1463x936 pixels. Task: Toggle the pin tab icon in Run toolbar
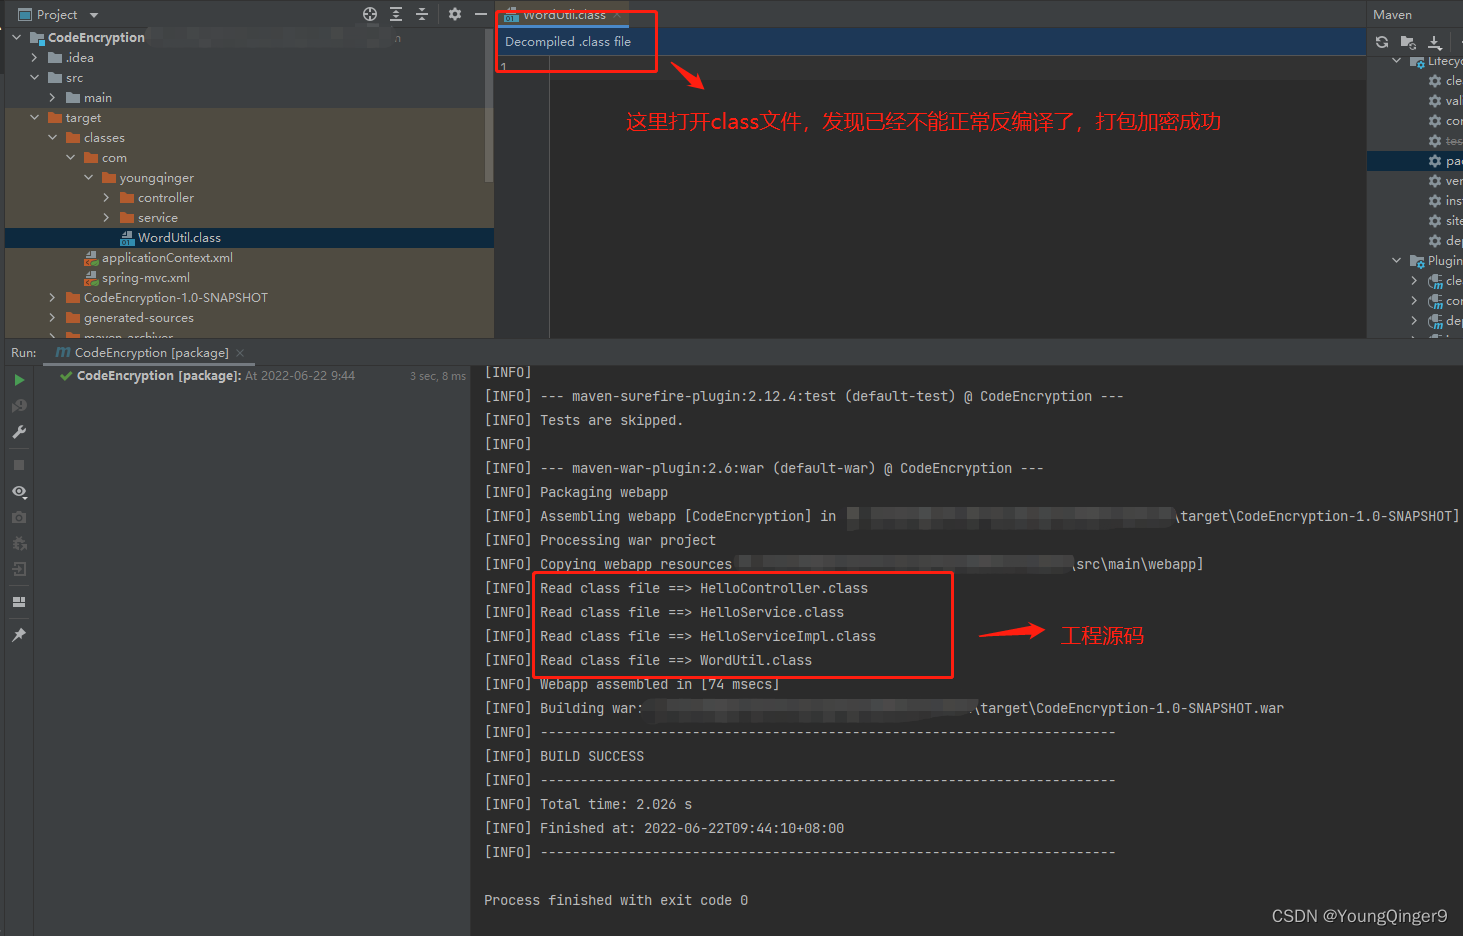[x=19, y=635]
